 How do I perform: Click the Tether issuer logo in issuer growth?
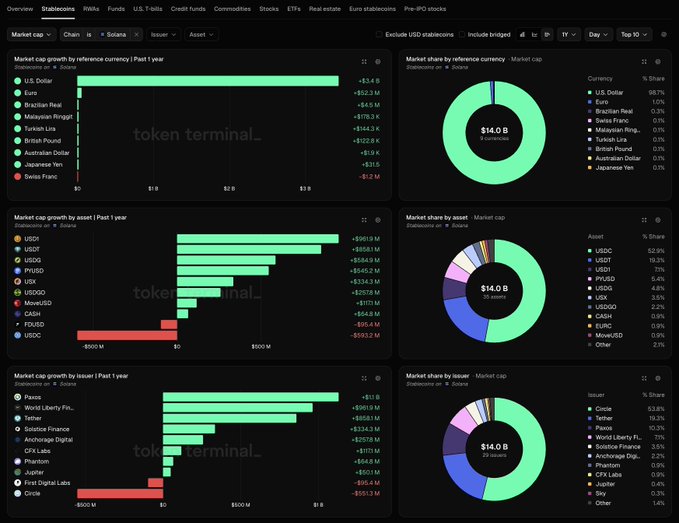[17, 418]
